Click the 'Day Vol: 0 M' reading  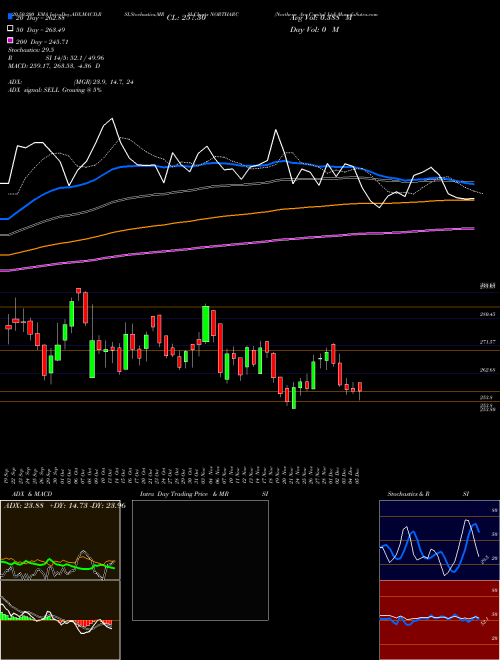(x=314, y=29)
